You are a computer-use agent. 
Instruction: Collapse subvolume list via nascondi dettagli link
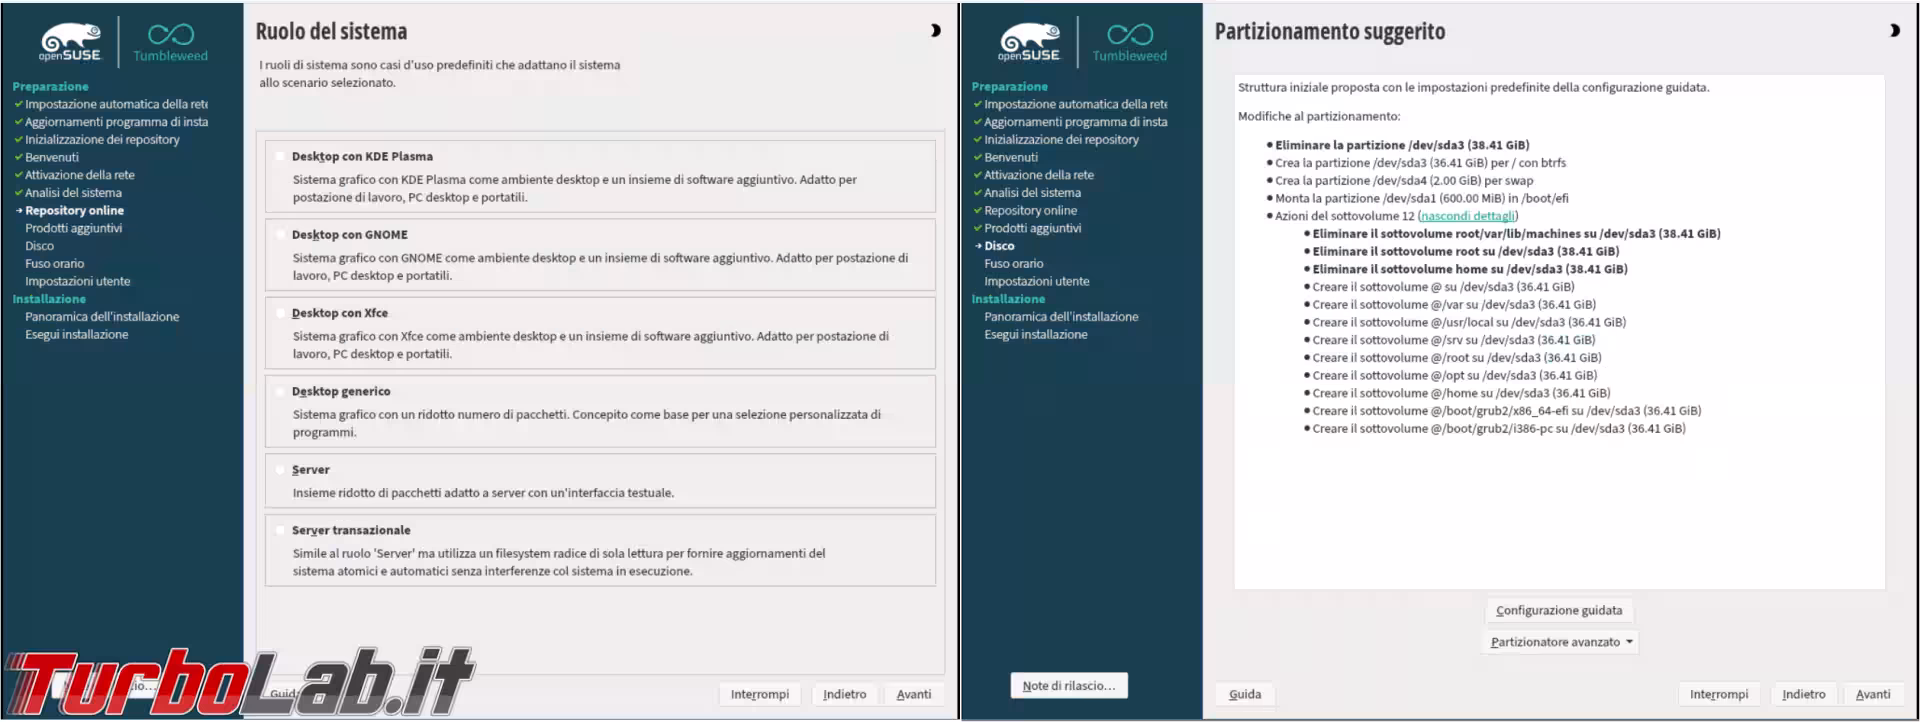(x=1467, y=216)
